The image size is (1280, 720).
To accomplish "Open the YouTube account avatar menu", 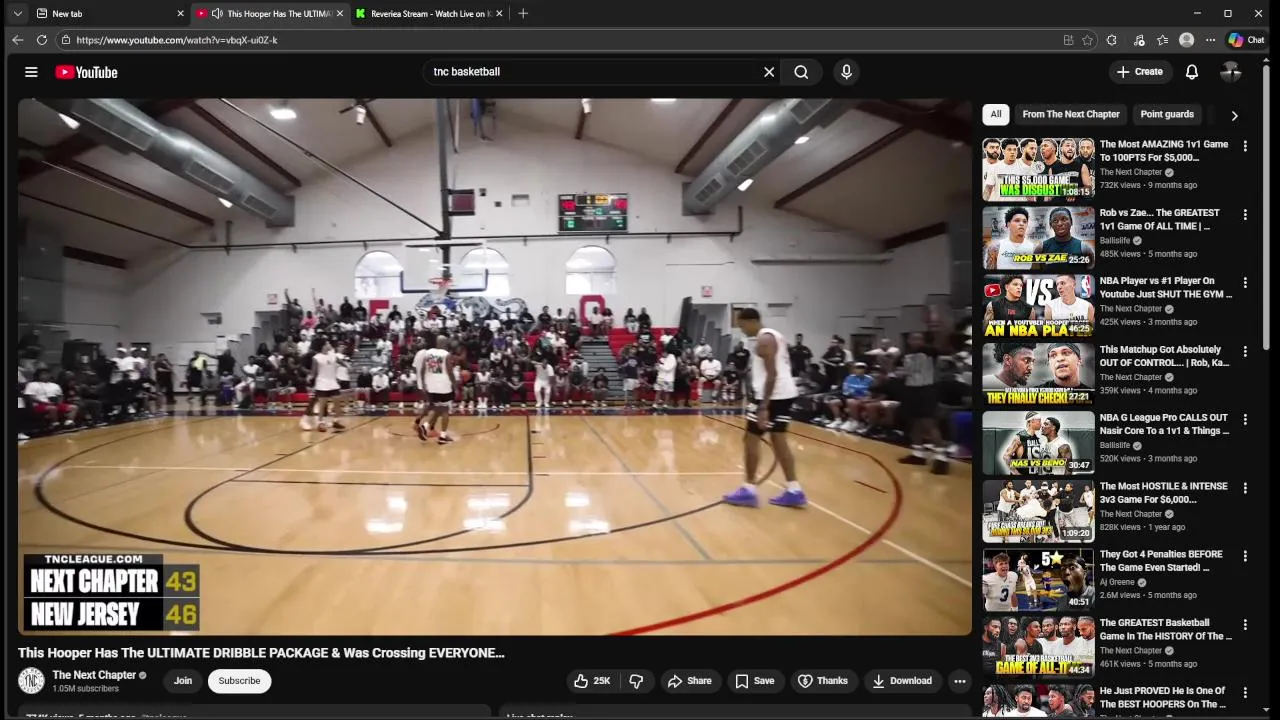I will (x=1231, y=72).
